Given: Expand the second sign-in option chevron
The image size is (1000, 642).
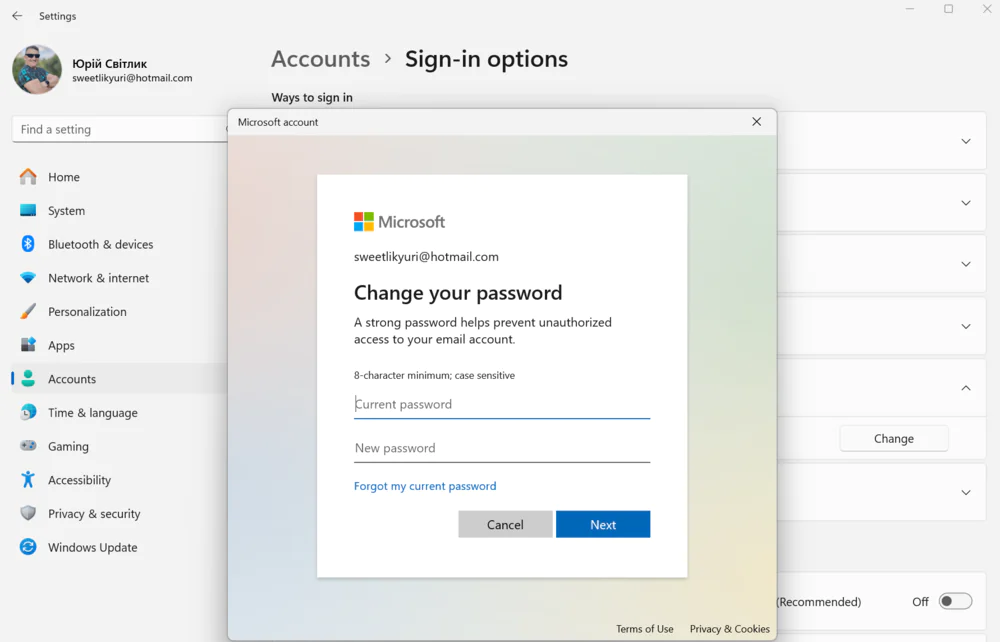Looking at the screenshot, I should [966, 203].
